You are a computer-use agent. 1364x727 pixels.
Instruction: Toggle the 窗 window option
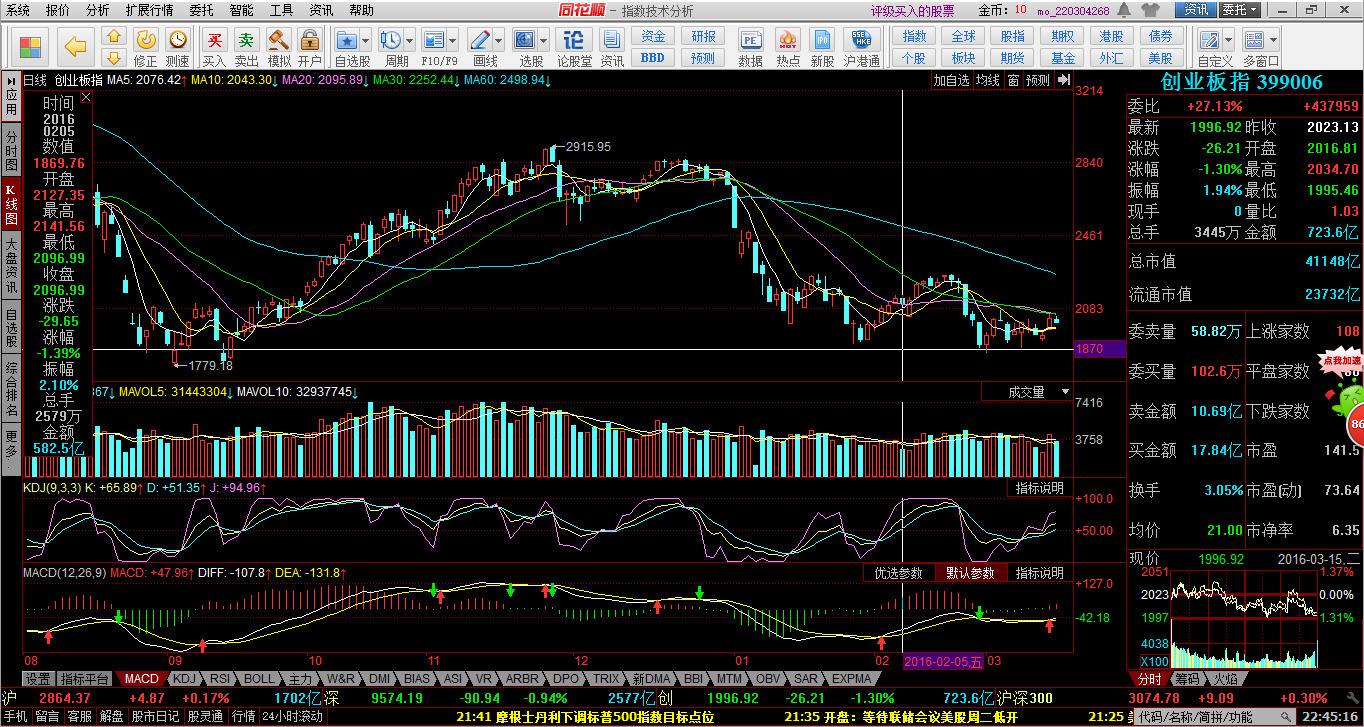1014,80
